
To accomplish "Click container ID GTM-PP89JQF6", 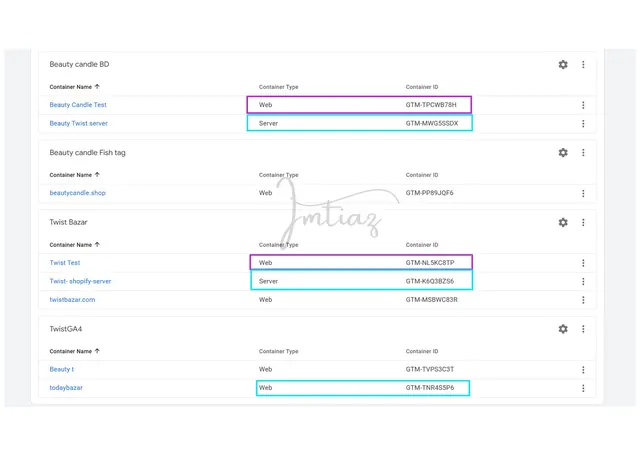I will (x=429, y=193).
